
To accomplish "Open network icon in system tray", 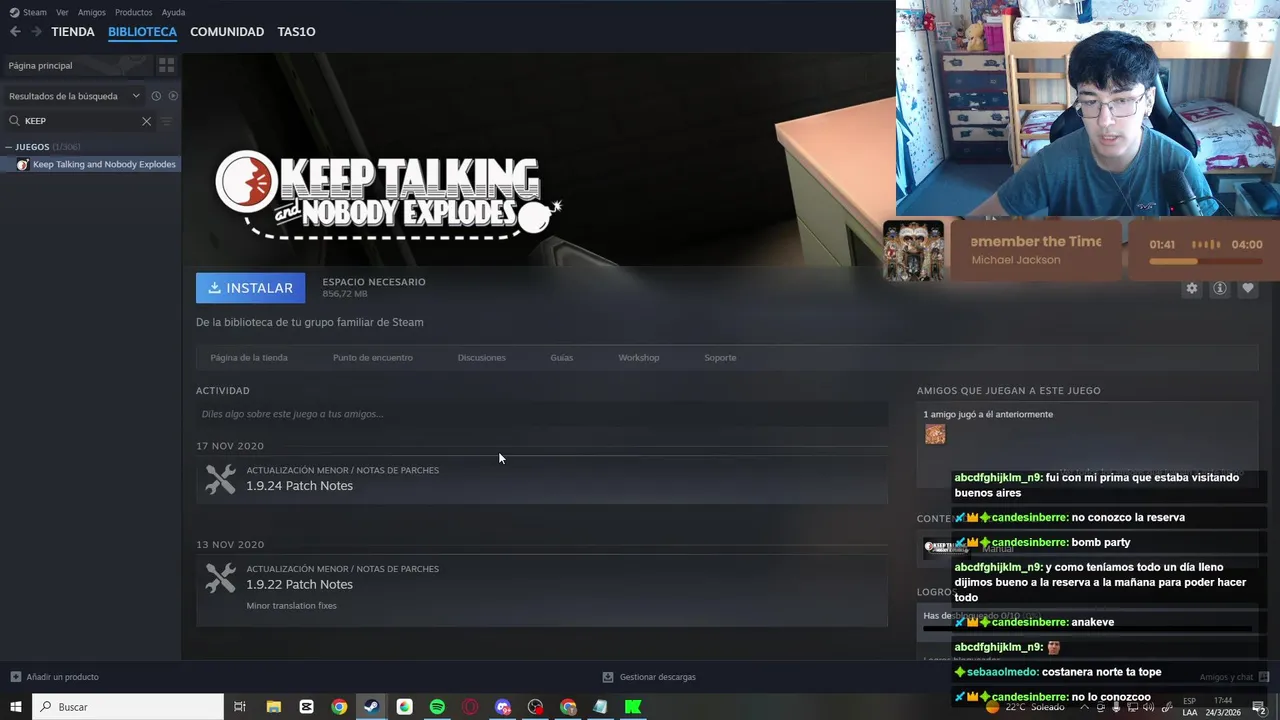I will [1133, 707].
